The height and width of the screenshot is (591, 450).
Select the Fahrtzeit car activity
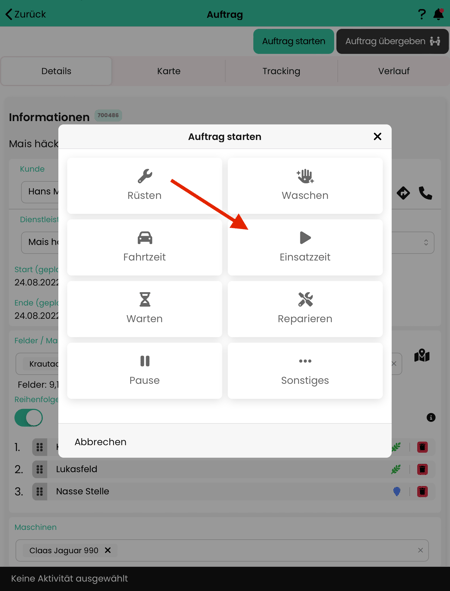144,247
